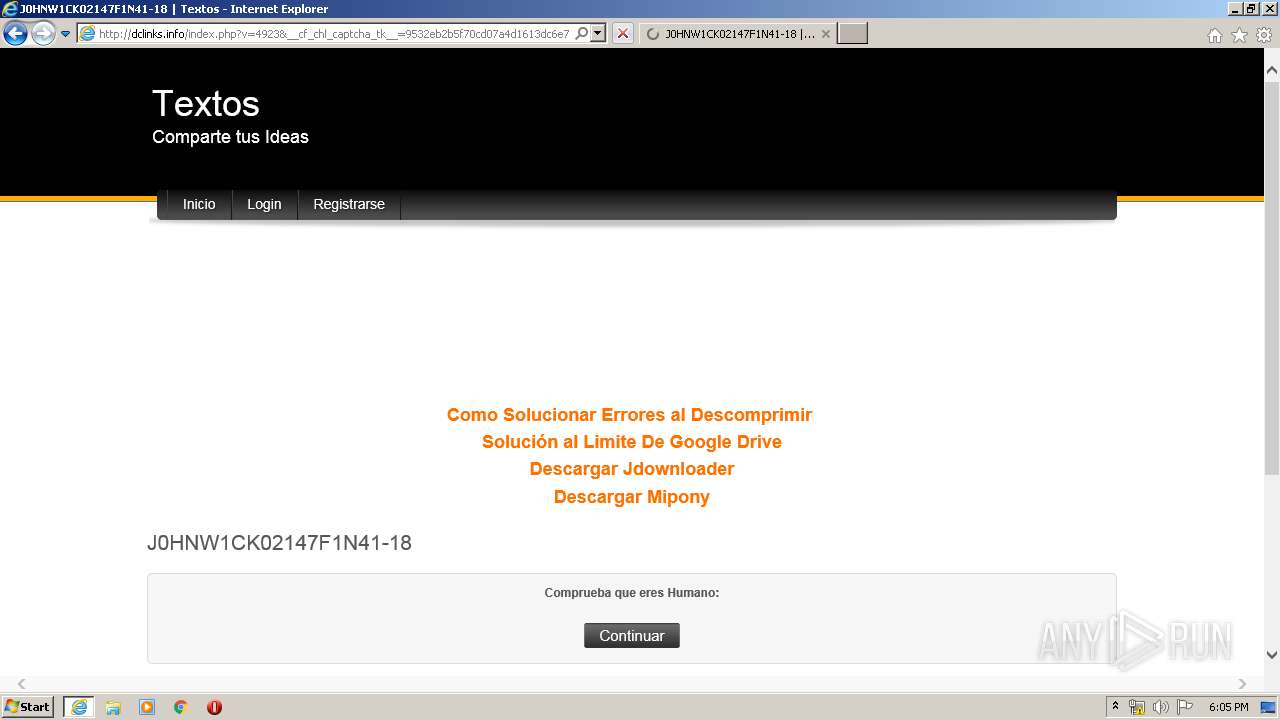Click the browser Forward arrow button

[x=43, y=34]
